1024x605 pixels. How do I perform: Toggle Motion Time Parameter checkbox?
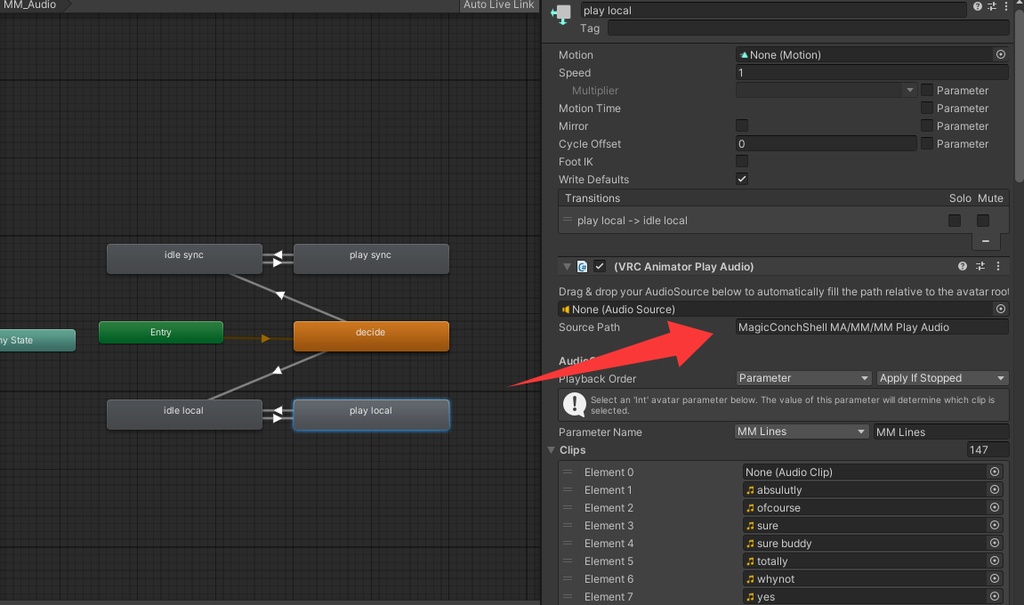coord(926,108)
